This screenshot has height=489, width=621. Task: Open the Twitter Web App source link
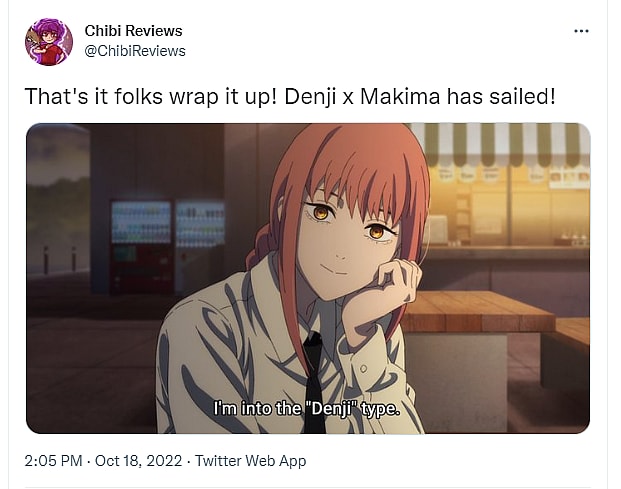point(251,461)
